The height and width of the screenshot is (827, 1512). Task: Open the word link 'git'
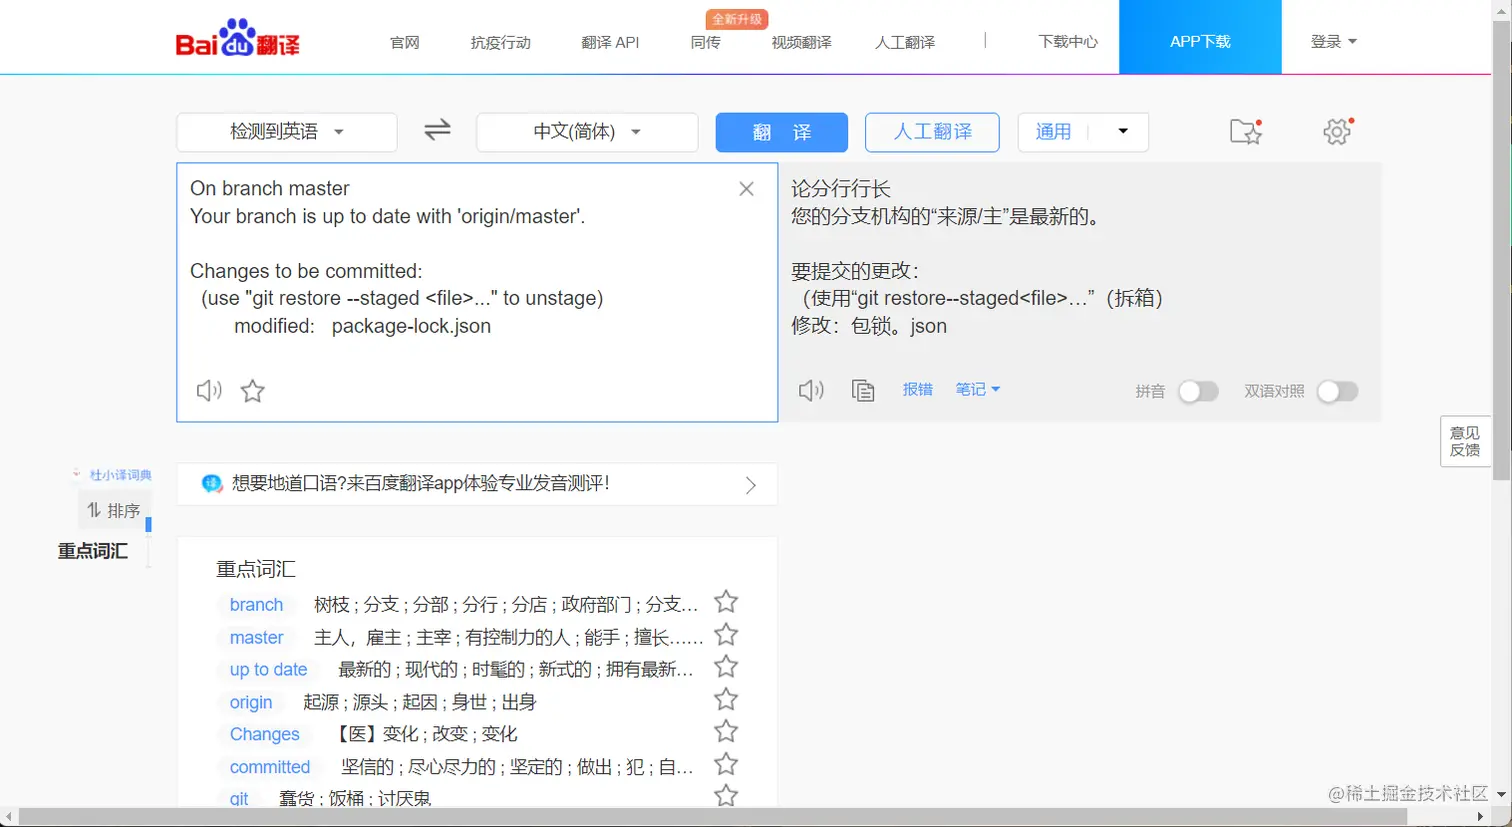(x=239, y=798)
